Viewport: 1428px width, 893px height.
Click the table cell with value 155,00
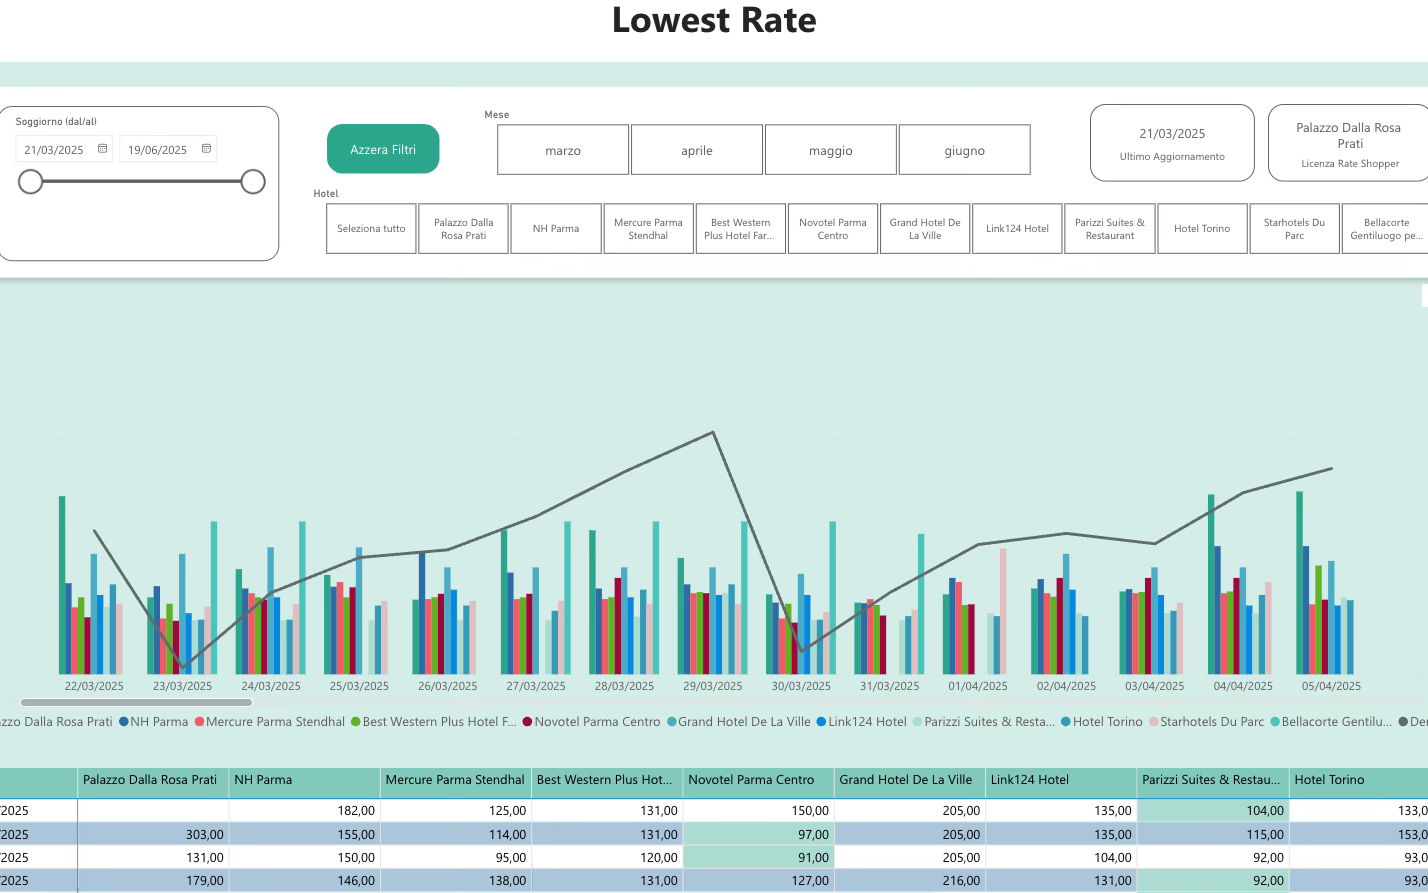305,835
